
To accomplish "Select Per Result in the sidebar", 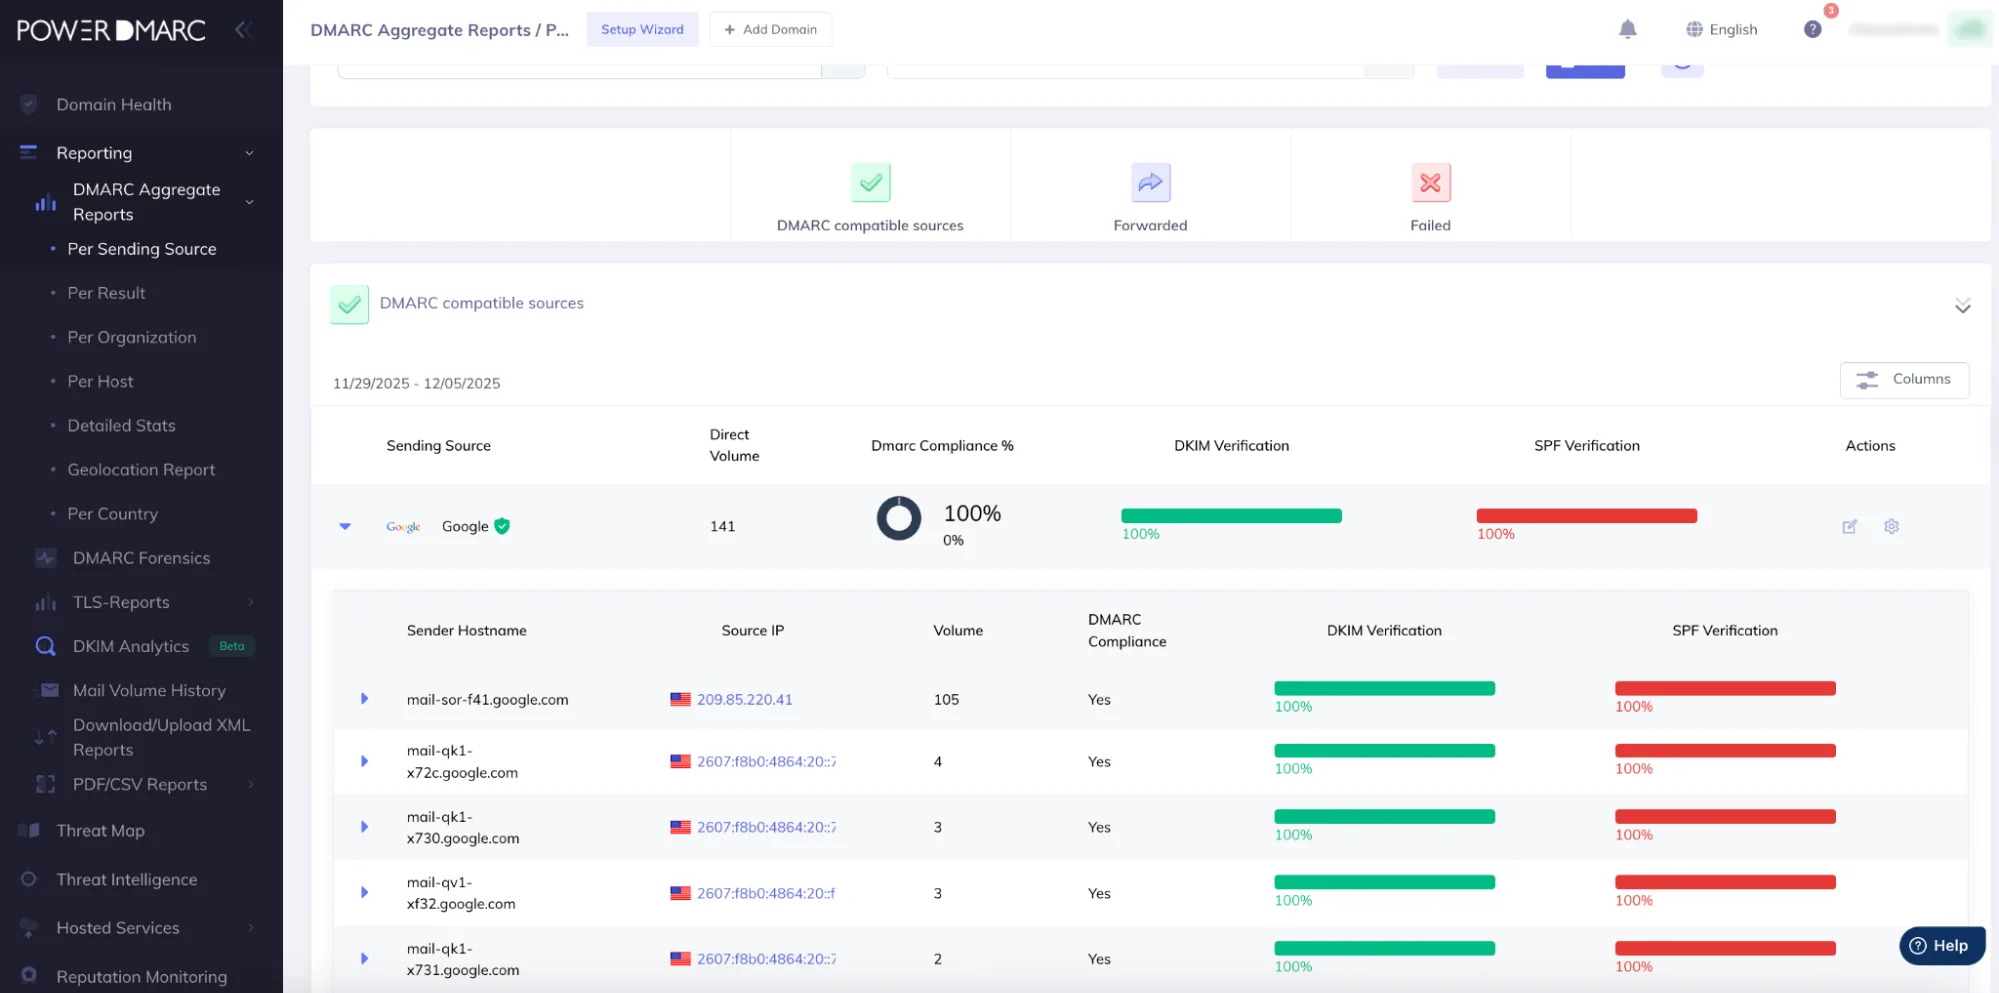I will tap(106, 293).
